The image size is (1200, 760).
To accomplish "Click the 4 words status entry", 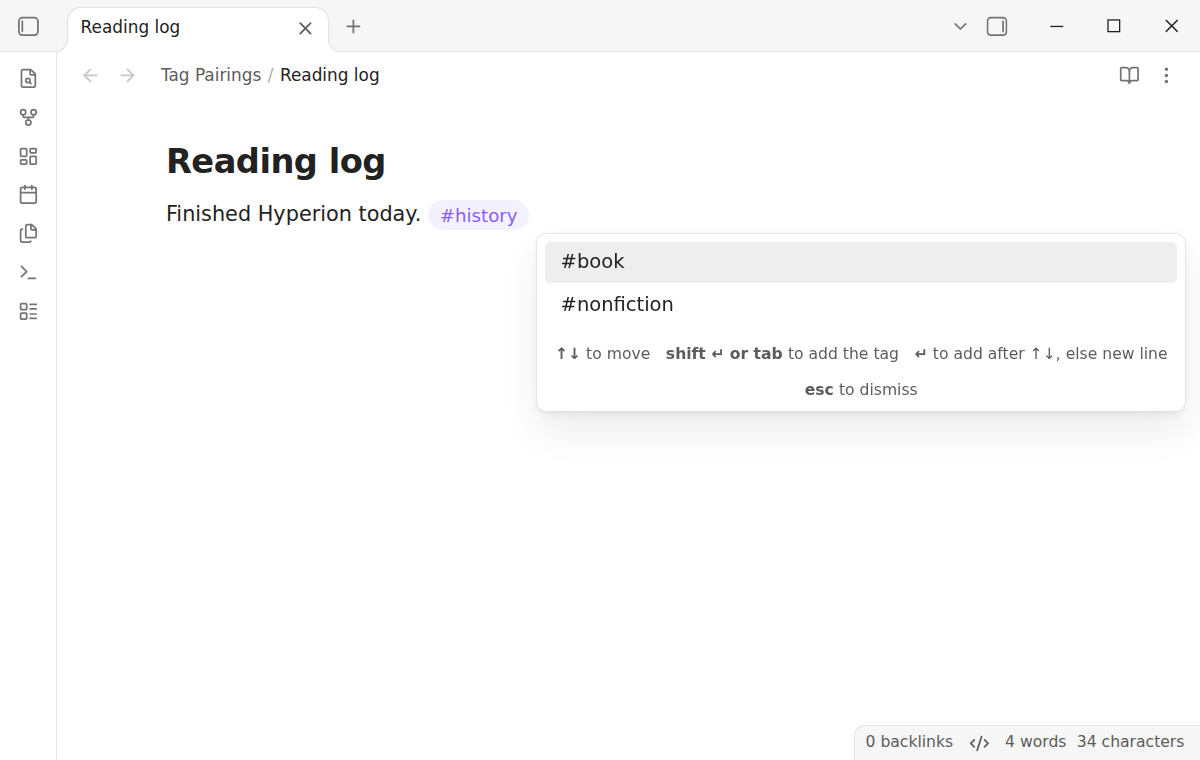I will pos(1035,742).
